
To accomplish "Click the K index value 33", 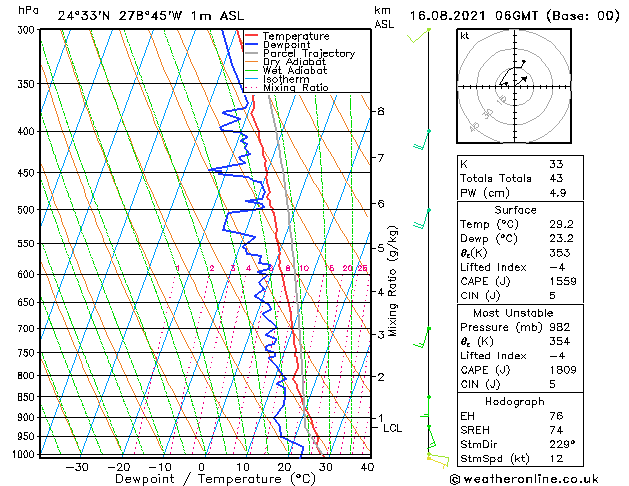I will click(x=556, y=164).
